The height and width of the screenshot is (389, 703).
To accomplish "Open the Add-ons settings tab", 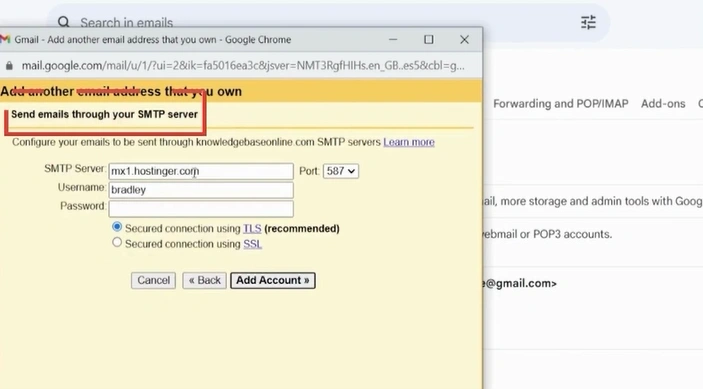I will click(663, 104).
